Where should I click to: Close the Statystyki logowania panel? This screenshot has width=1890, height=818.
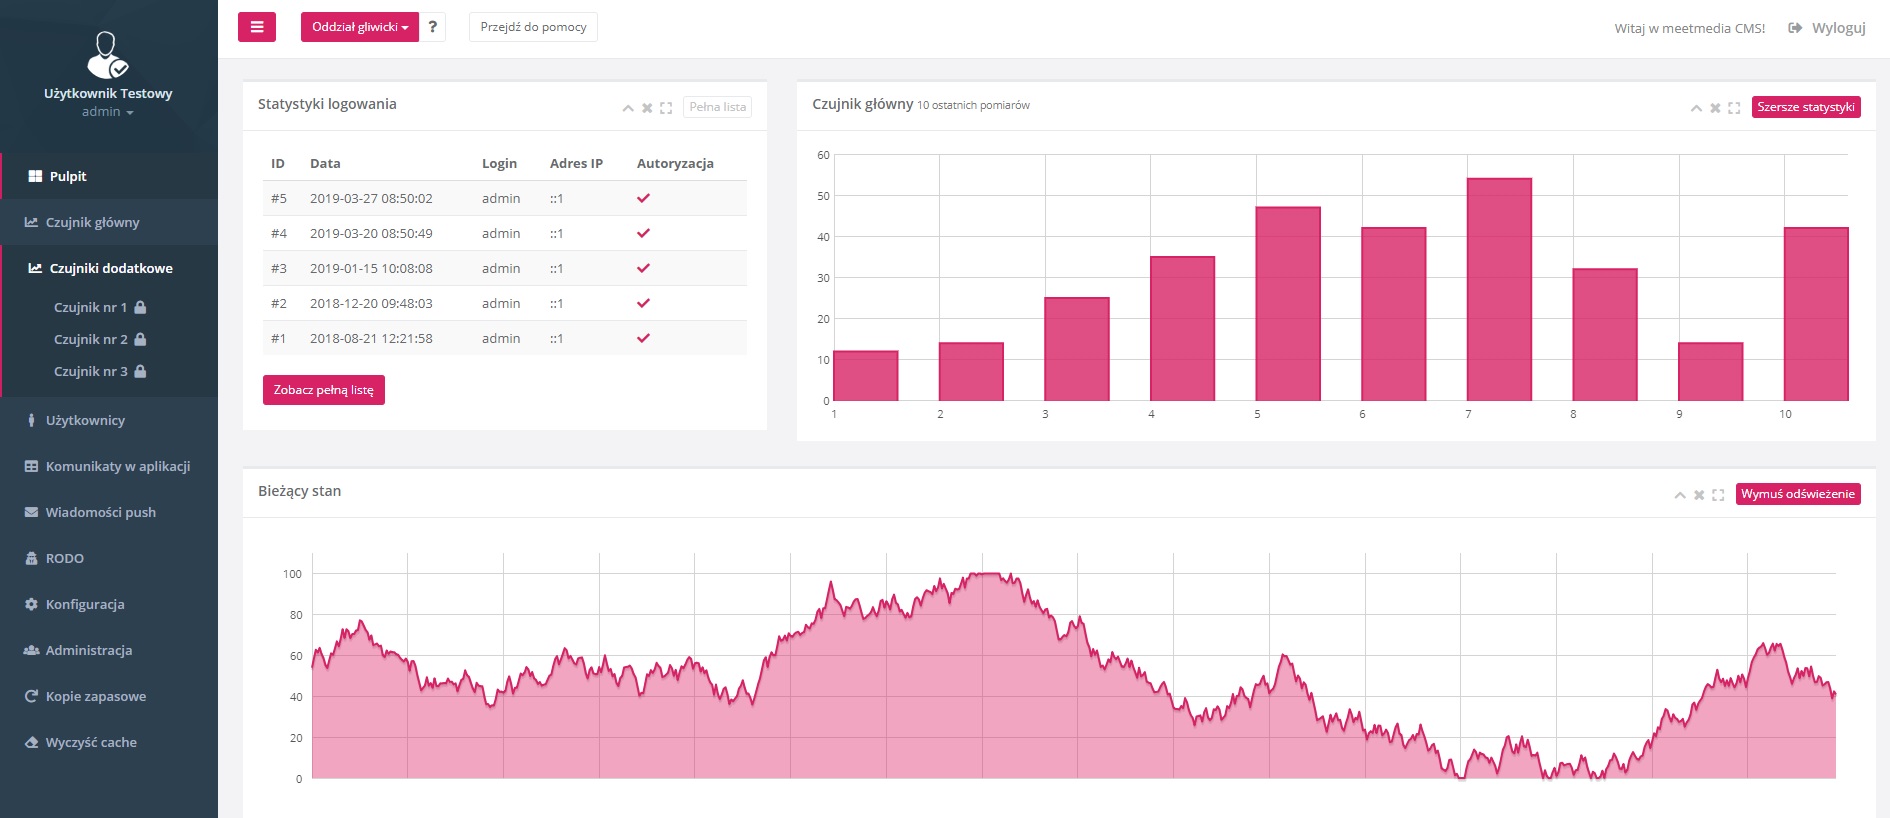pos(647,108)
